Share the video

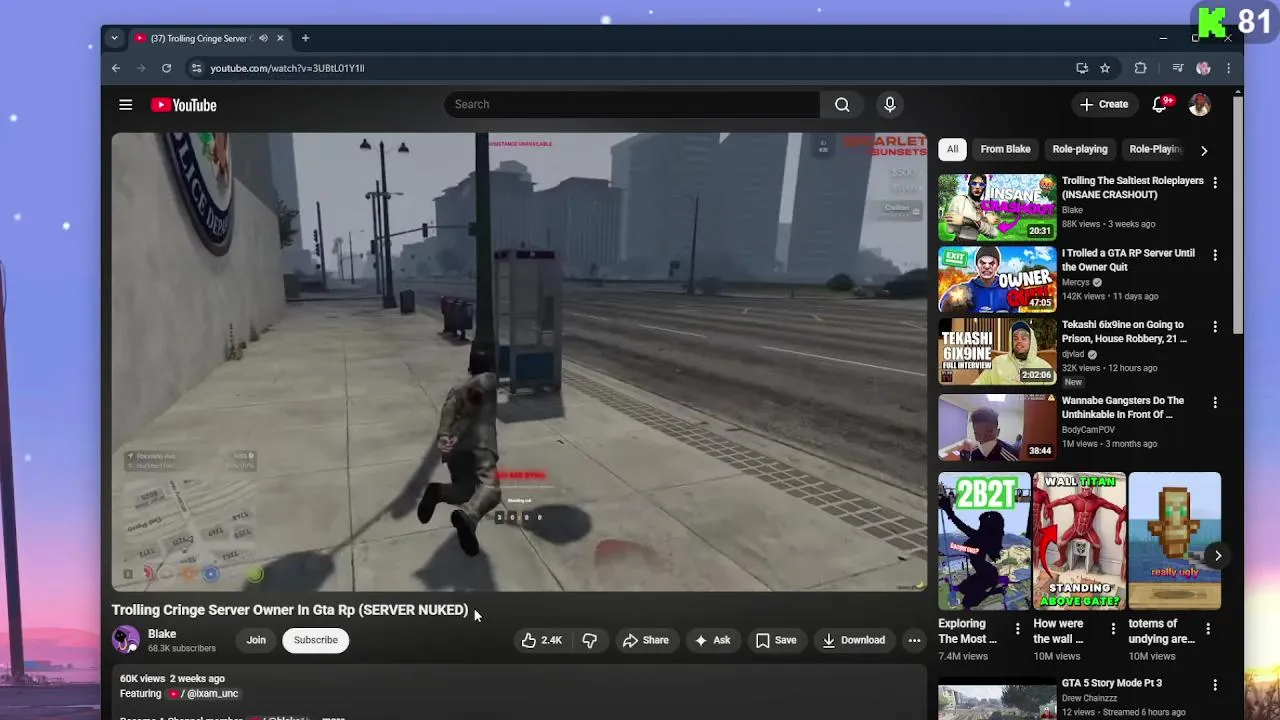(x=646, y=640)
